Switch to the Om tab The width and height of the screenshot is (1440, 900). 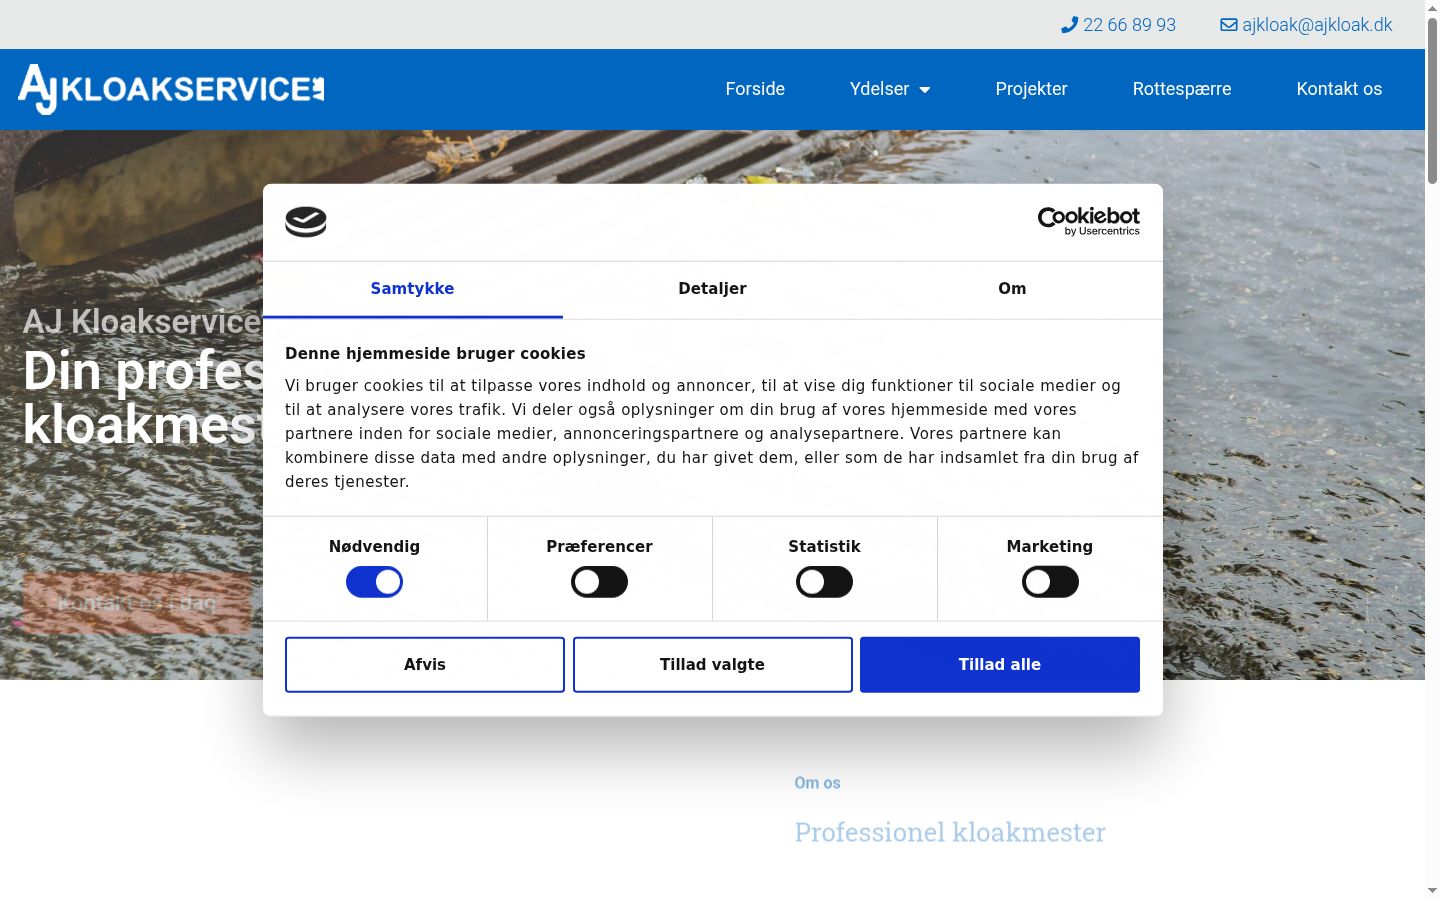pos(1012,289)
